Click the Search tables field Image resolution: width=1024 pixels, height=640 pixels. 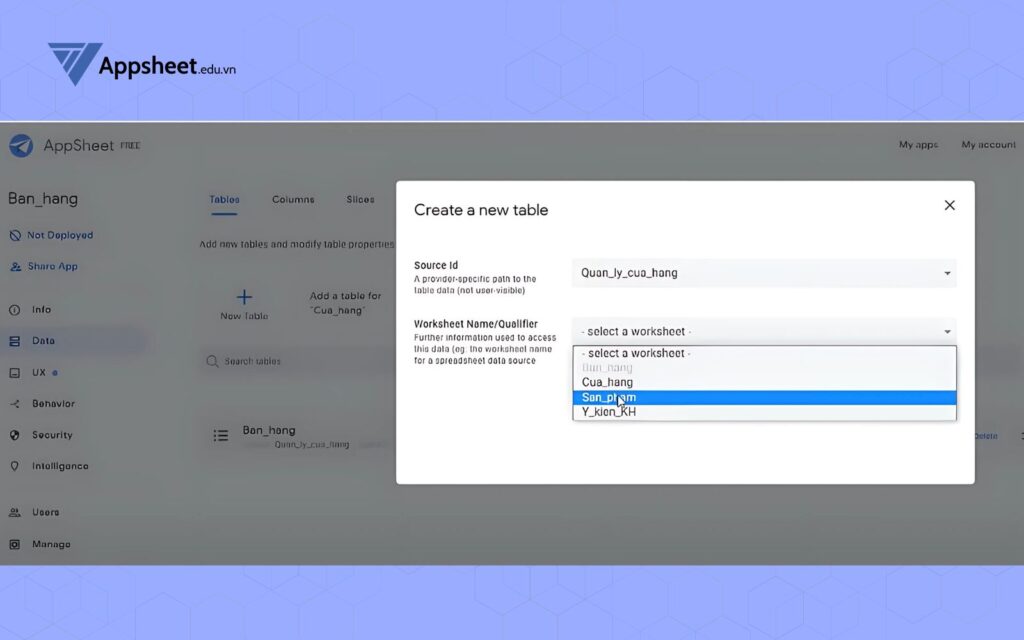290,361
